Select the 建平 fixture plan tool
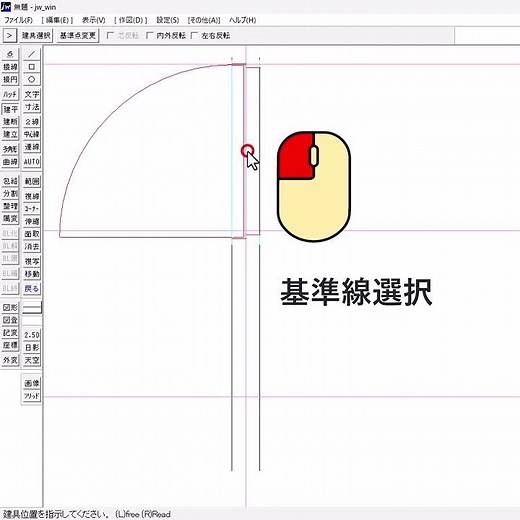The height and width of the screenshot is (520, 520). tap(10, 109)
